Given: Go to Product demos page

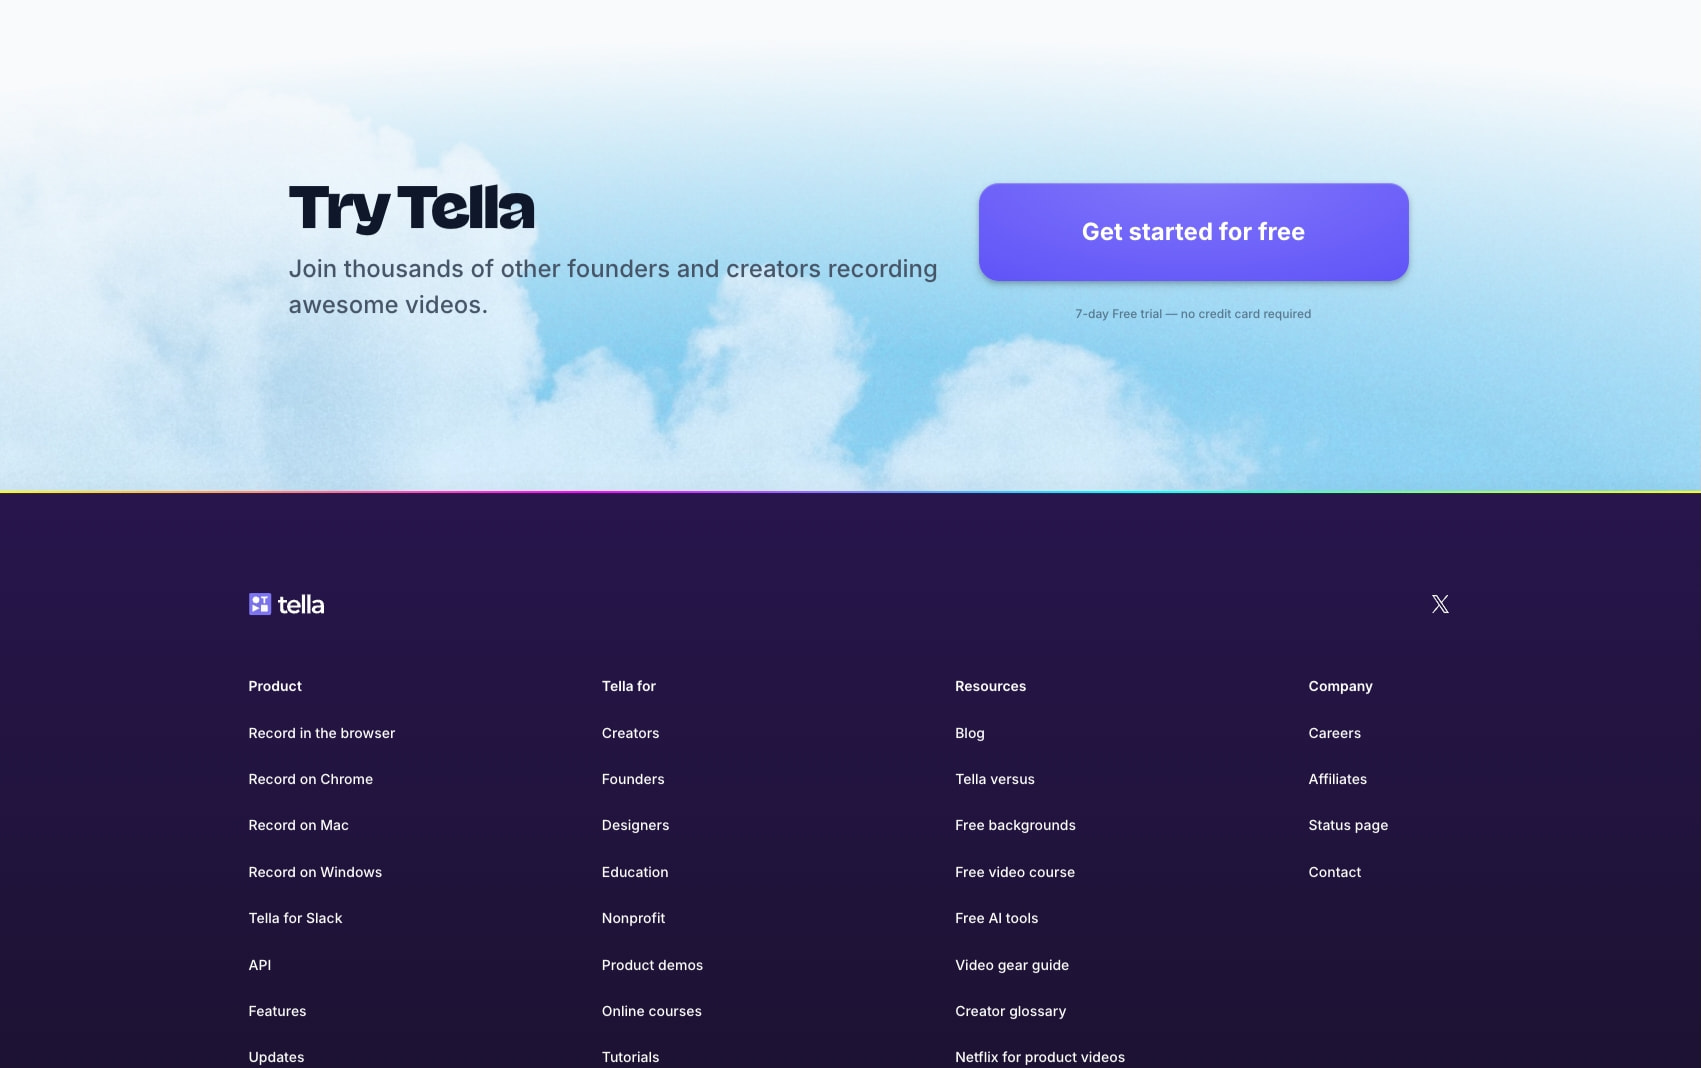Looking at the screenshot, I should [x=653, y=965].
